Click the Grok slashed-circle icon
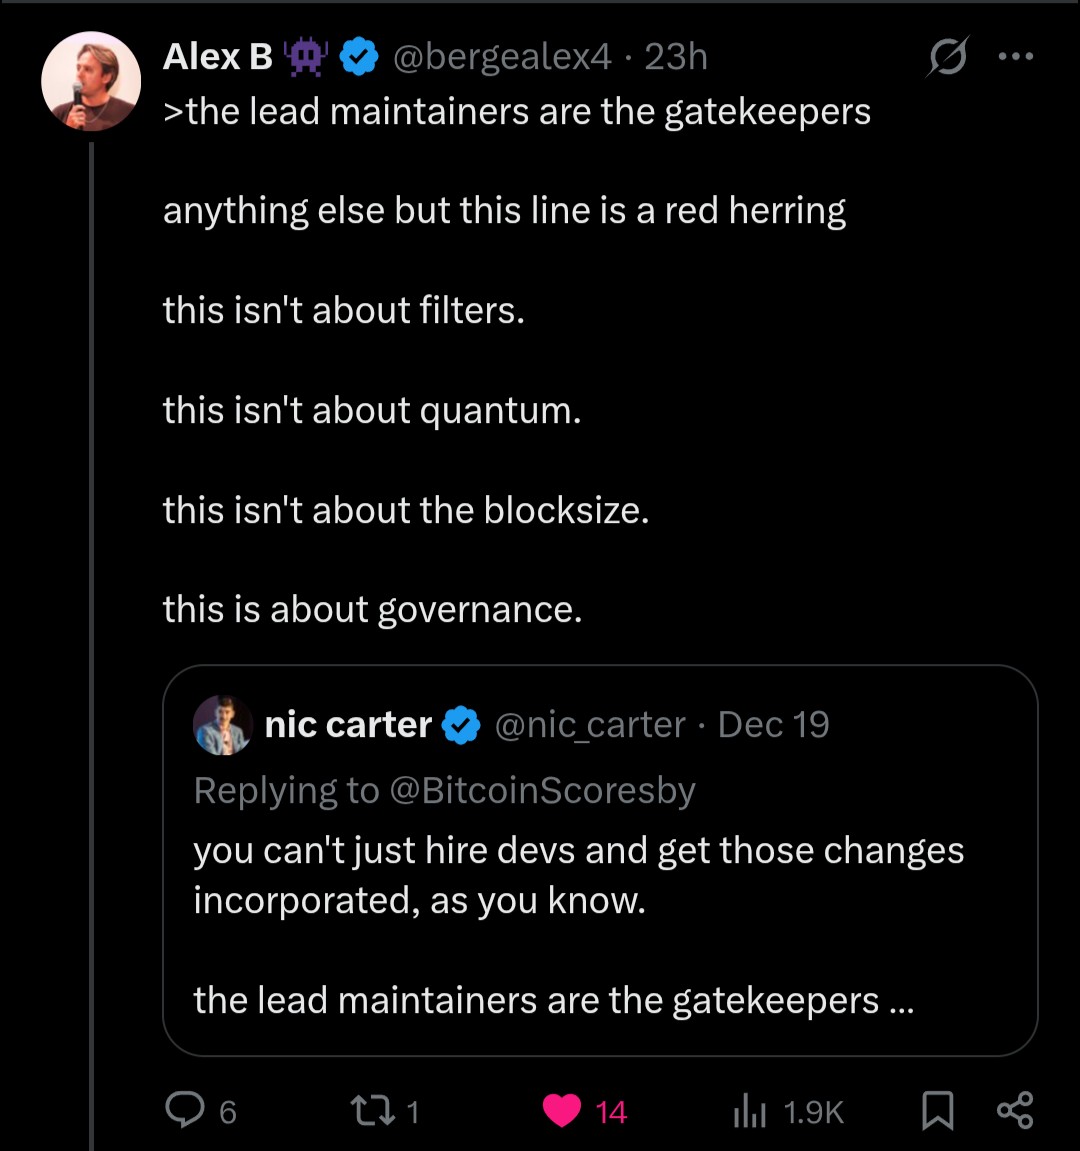Viewport: 1080px width, 1151px height. 947,57
